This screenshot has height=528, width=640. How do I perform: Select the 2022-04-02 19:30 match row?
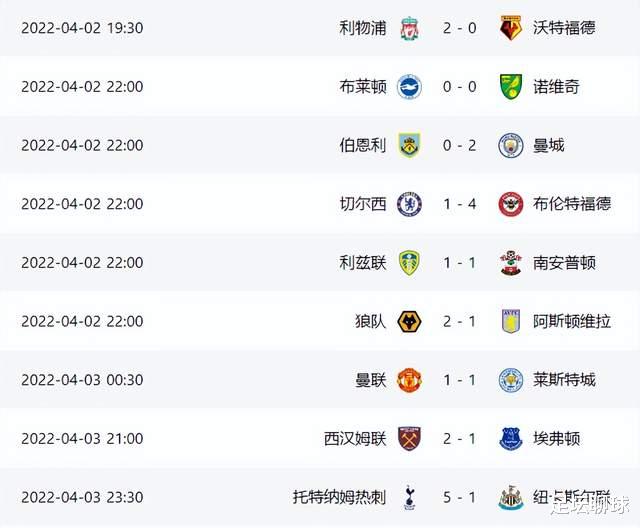(320, 28)
